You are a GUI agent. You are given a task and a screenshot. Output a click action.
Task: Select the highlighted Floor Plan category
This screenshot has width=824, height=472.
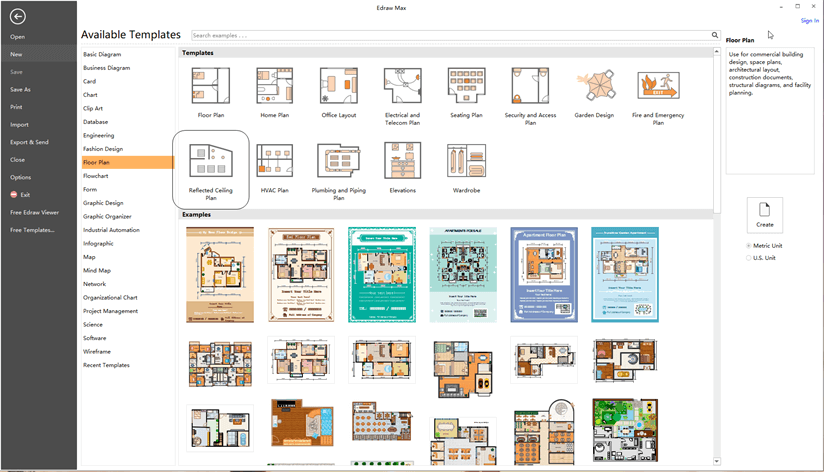tap(128, 162)
